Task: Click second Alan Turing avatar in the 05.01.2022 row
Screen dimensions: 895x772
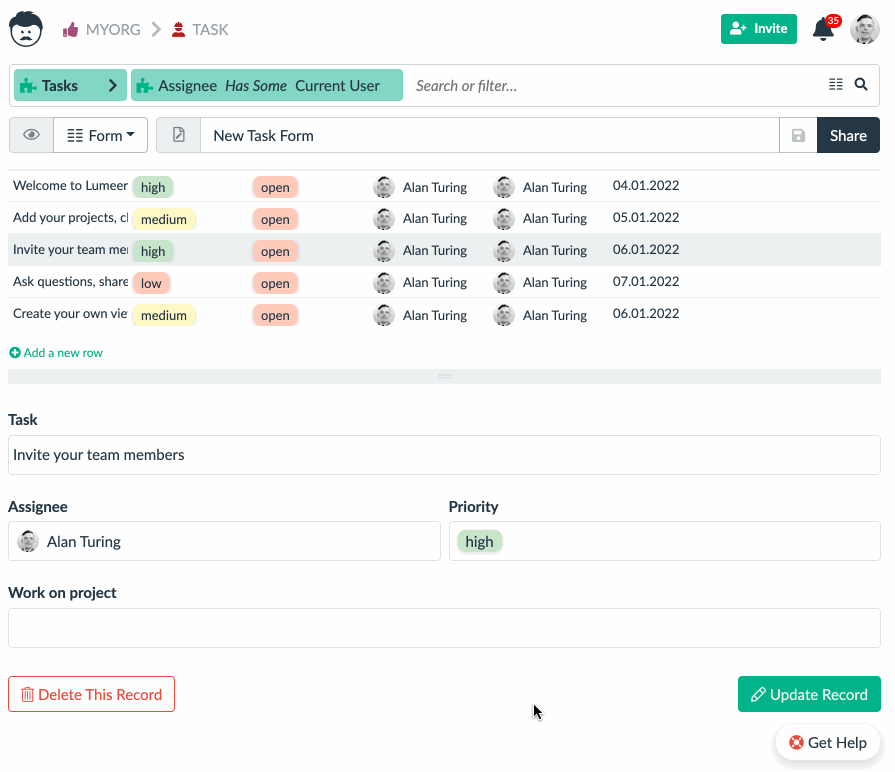Action: pyautogui.click(x=503, y=219)
